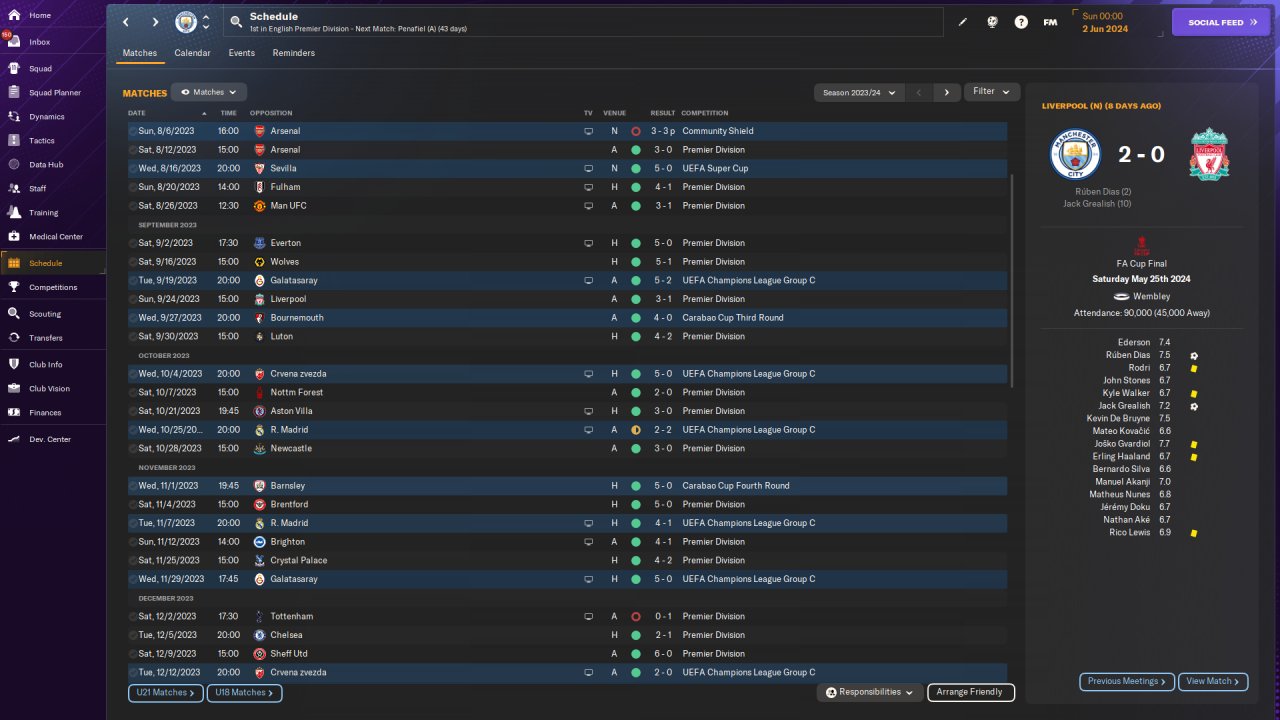The width and height of the screenshot is (1280, 720).
Task: Click the matches list vertical scrollbar
Action: coord(1014,282)
